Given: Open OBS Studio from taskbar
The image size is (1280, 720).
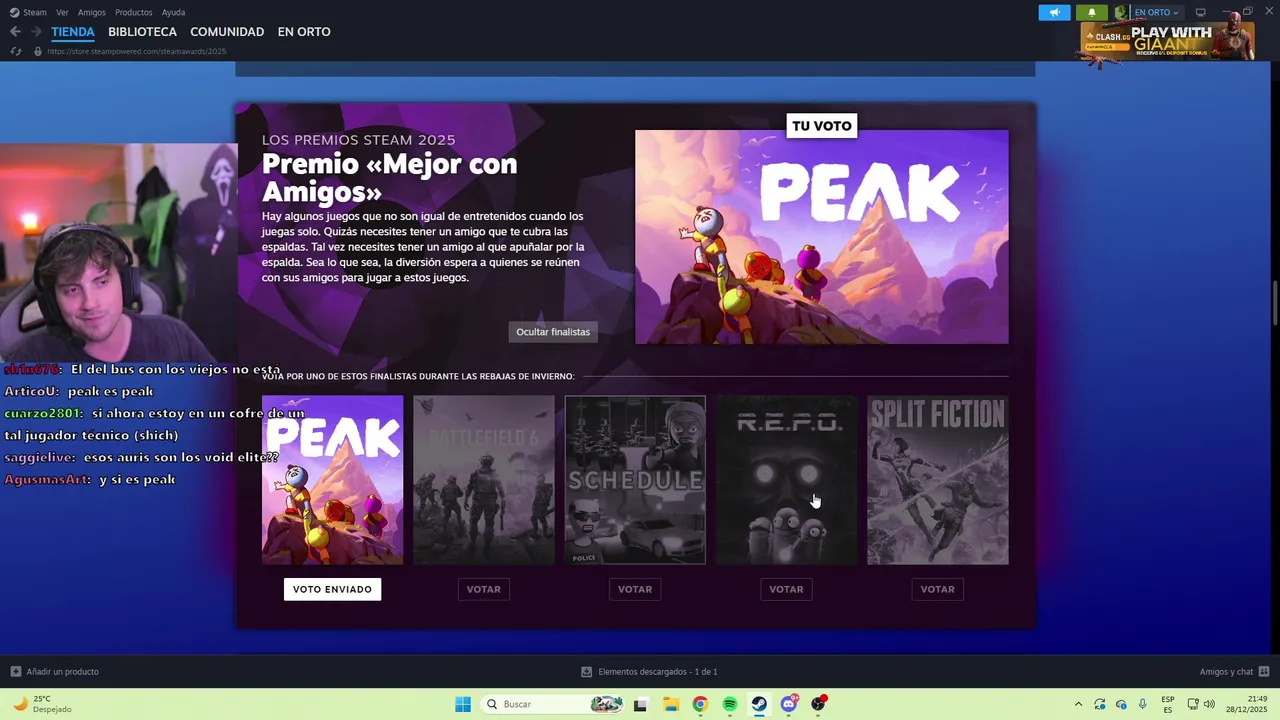Looking at the screenshot, I should pyautogui.click(x=819, y=704).
